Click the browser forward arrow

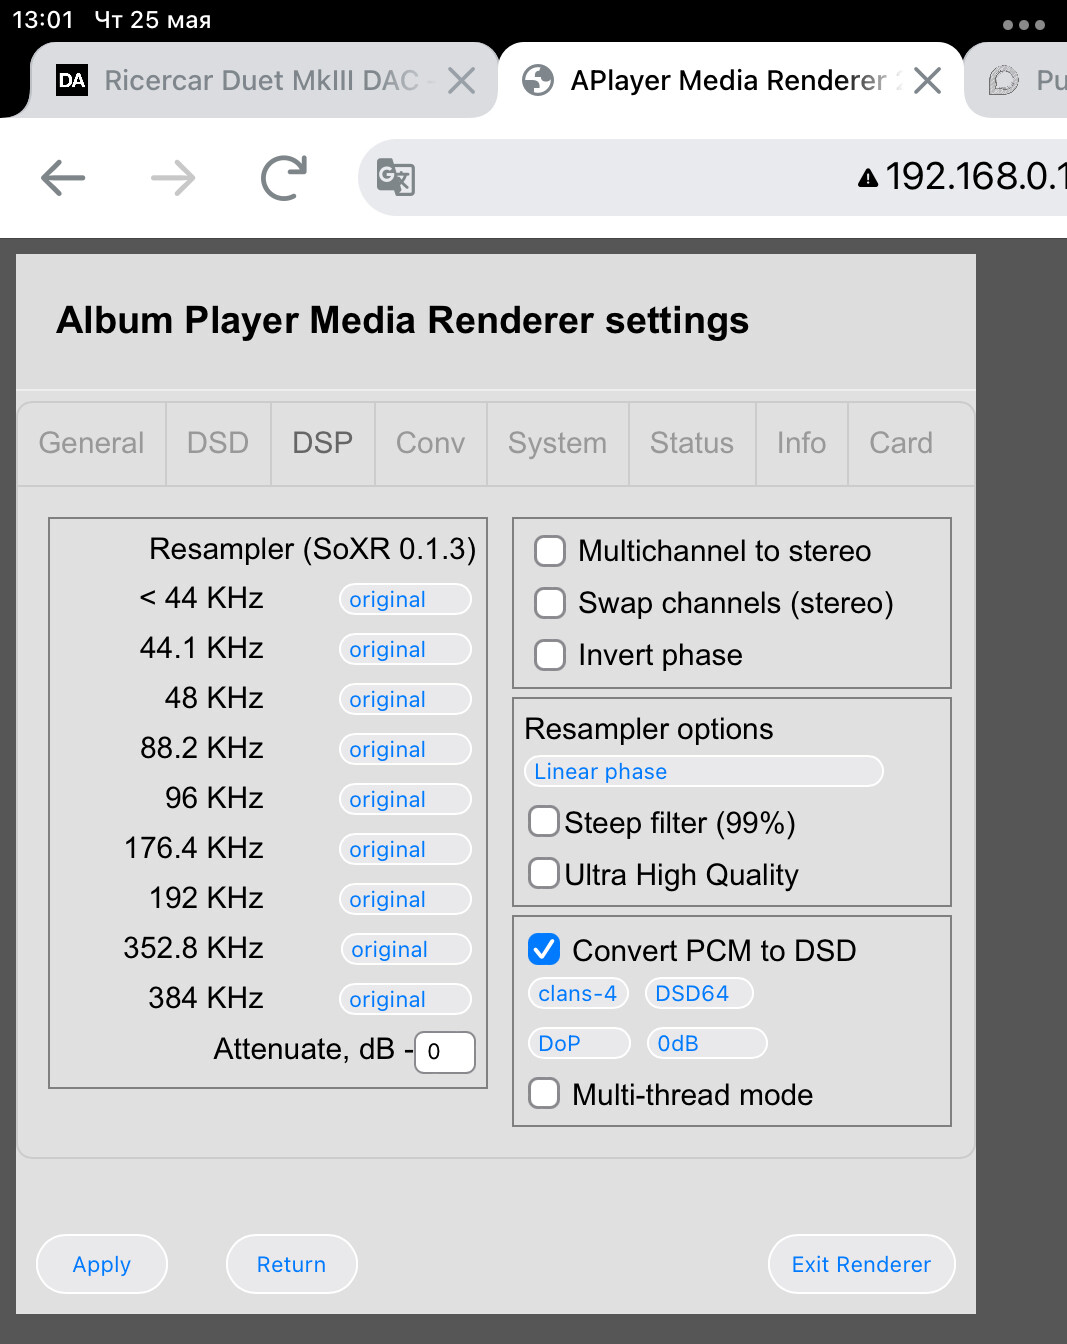point(173,178)
